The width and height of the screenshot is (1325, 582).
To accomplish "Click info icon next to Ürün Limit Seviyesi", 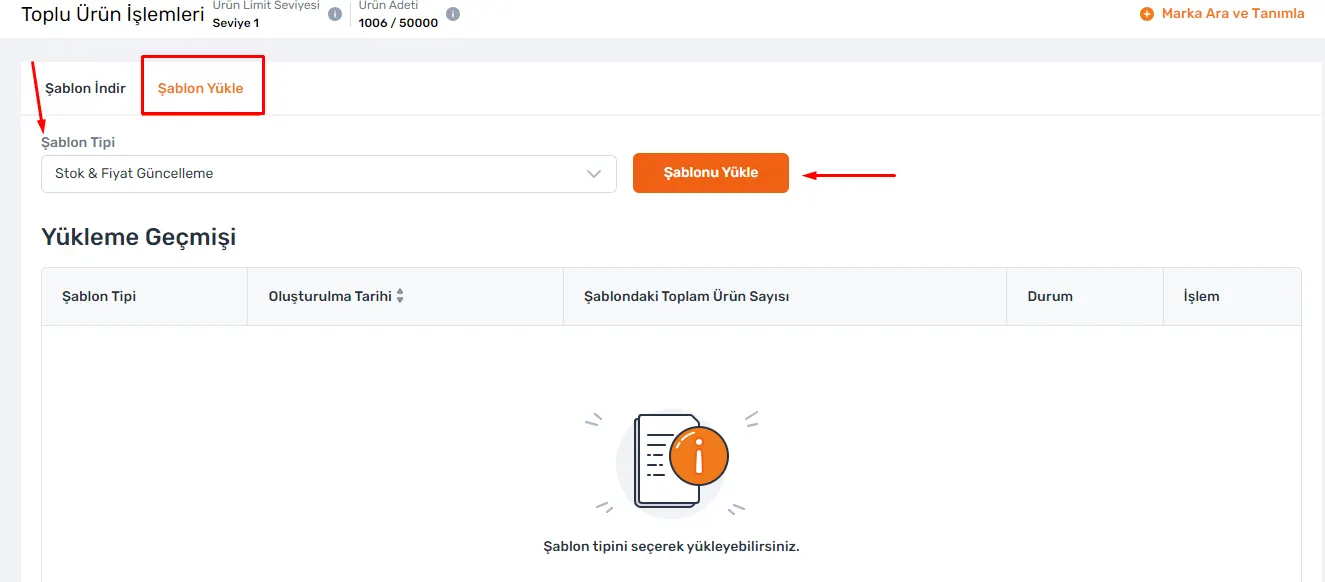I will [335, 15].
